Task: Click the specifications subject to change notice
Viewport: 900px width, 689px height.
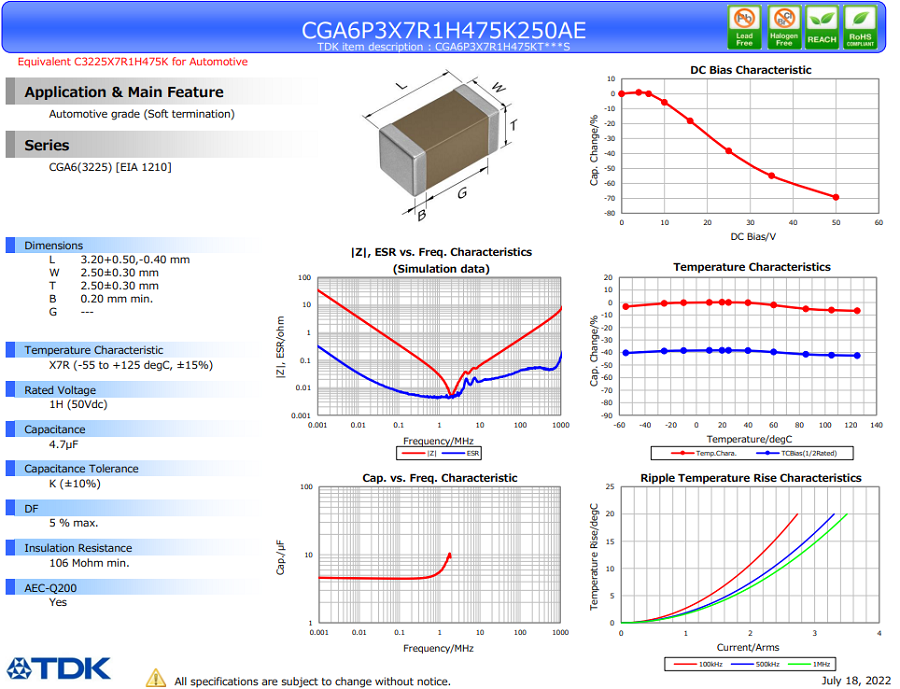Action: tap(312, 682)
